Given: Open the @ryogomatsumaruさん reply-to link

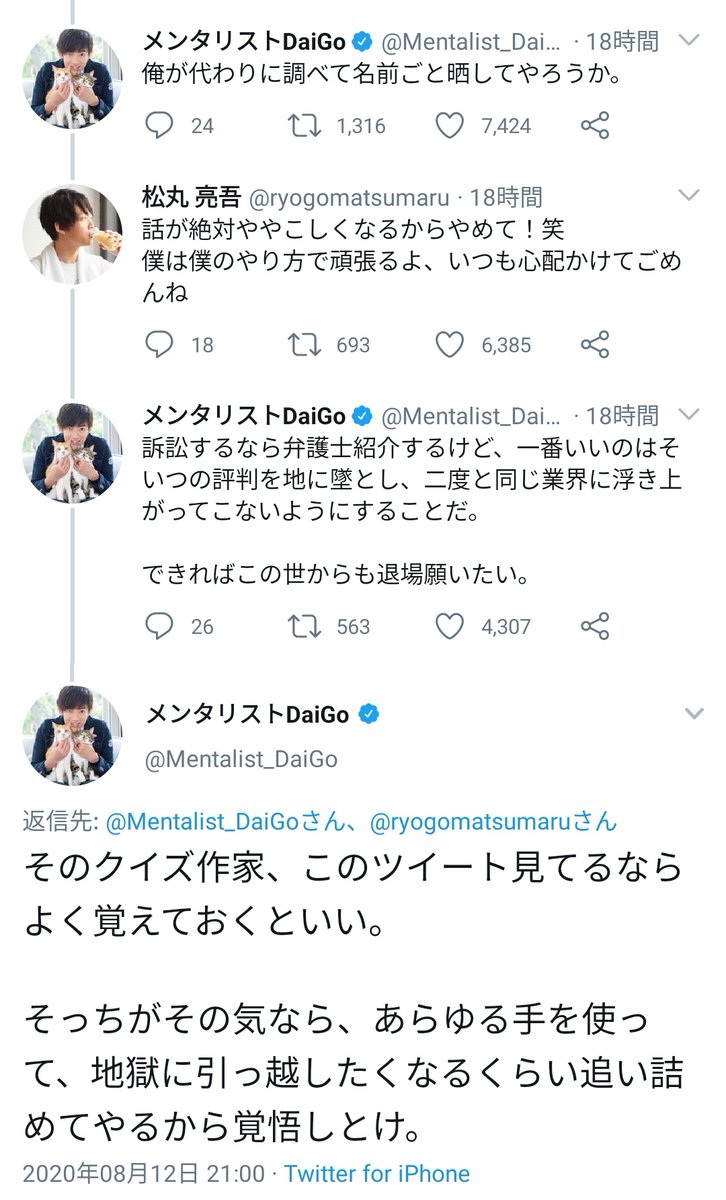Looking at the screenshot, I should pos(493,822).
